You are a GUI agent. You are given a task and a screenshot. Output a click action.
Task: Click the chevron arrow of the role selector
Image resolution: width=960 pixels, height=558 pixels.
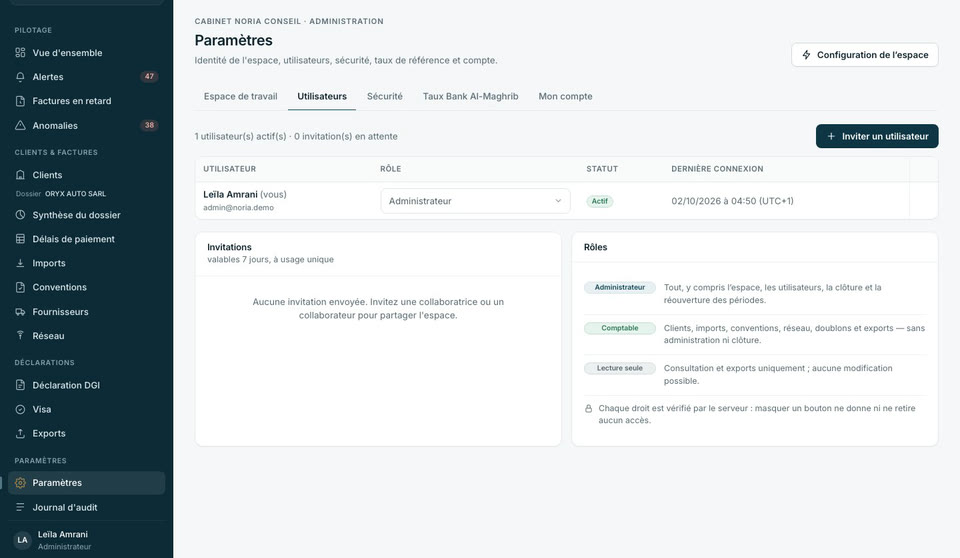tap(558, 201)
